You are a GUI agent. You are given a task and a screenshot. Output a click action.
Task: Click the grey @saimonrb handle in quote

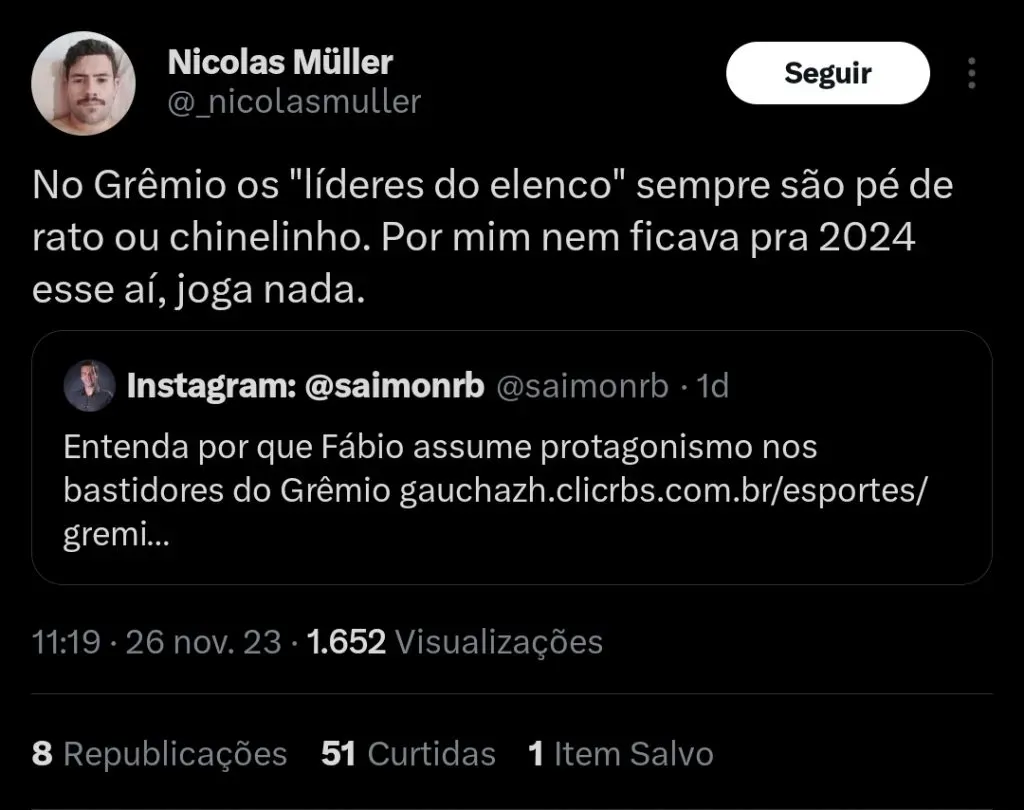coord(582,387)
